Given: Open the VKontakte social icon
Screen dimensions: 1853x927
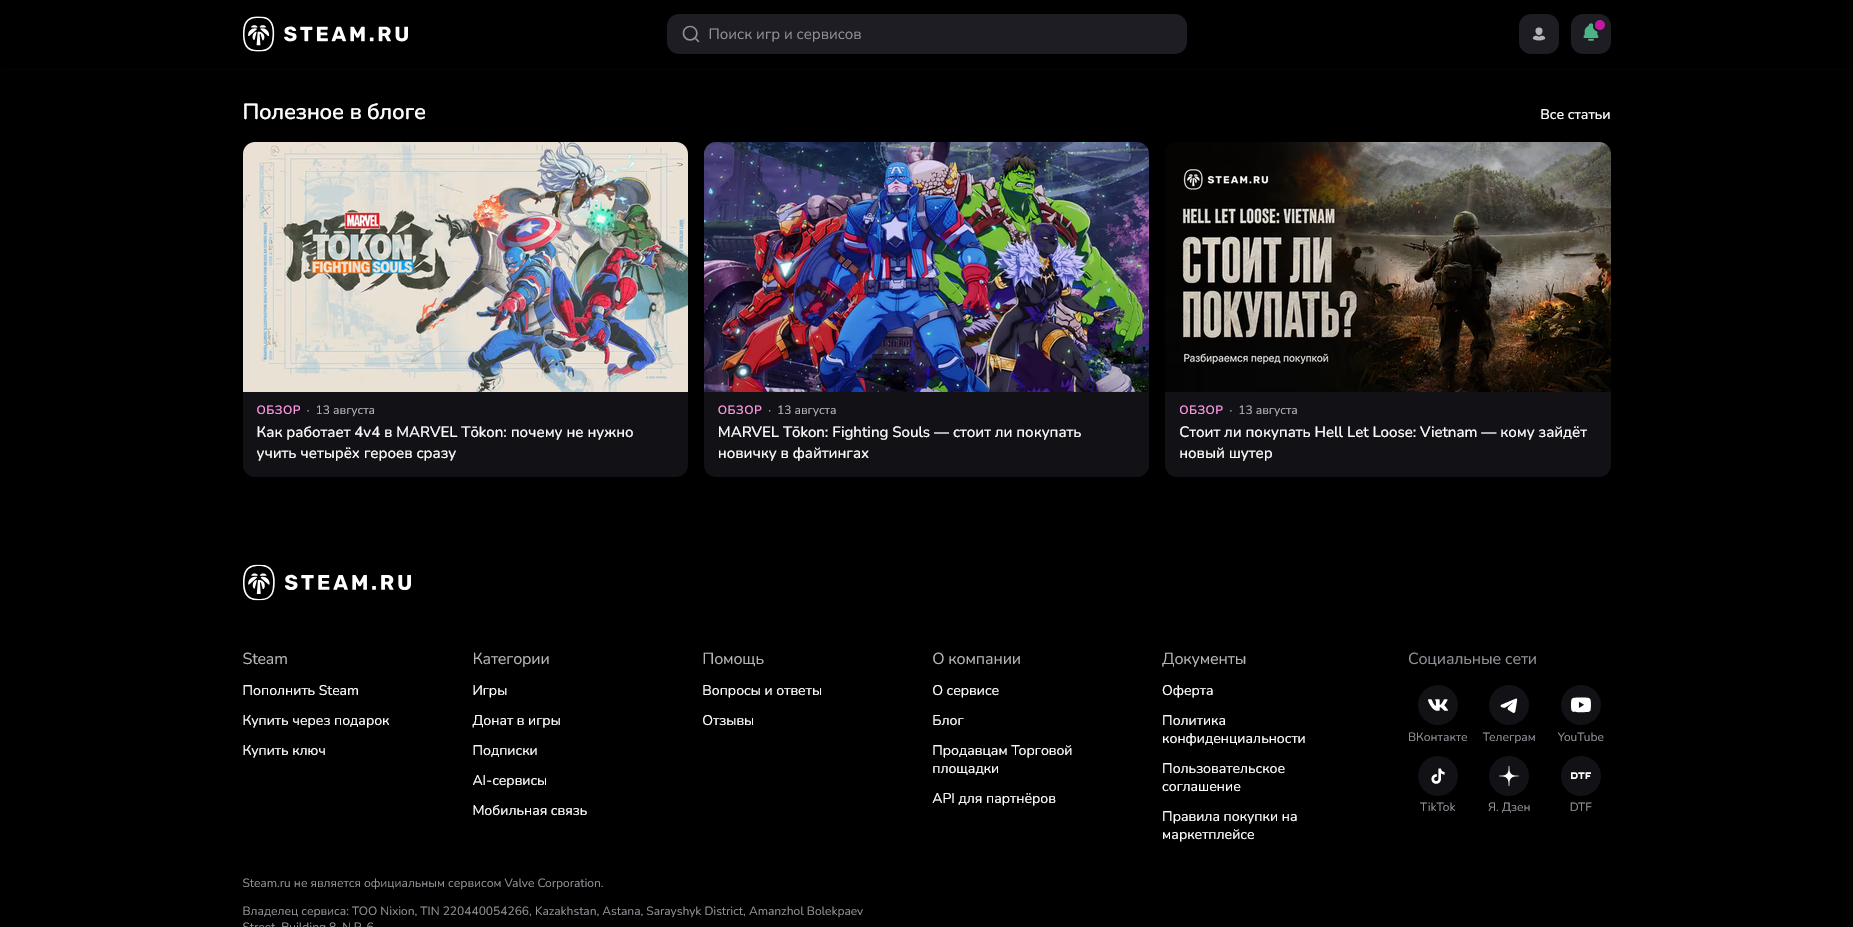Looking at the screenshot, I should coord(1437,705).
